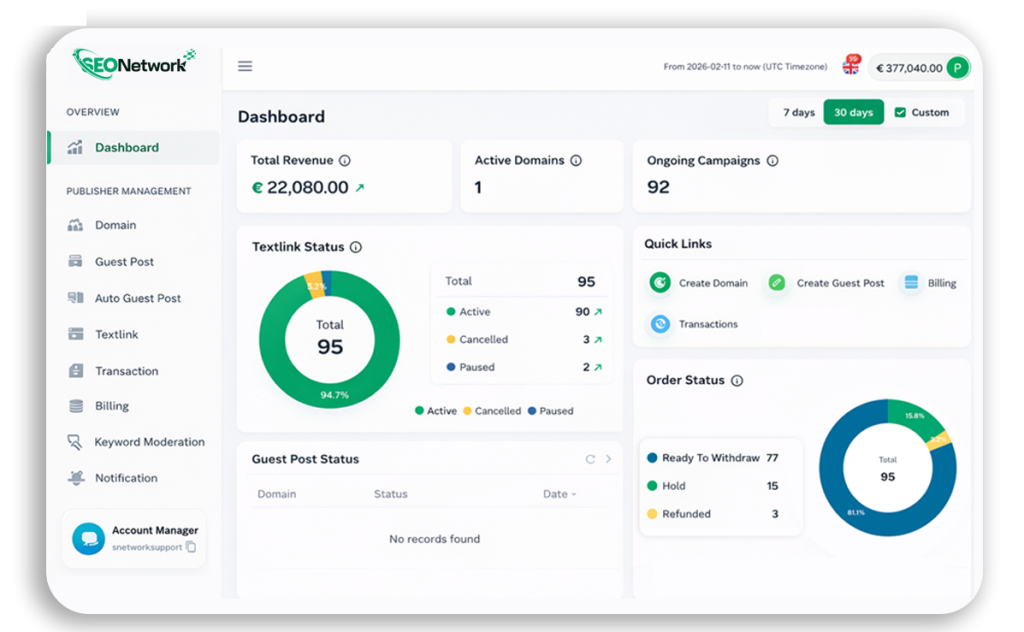Image resolution: width=1024 pixels, height=632 pixels.
Task: Refresh the Guest Post Status panel
Action: [x=591, y=459]
